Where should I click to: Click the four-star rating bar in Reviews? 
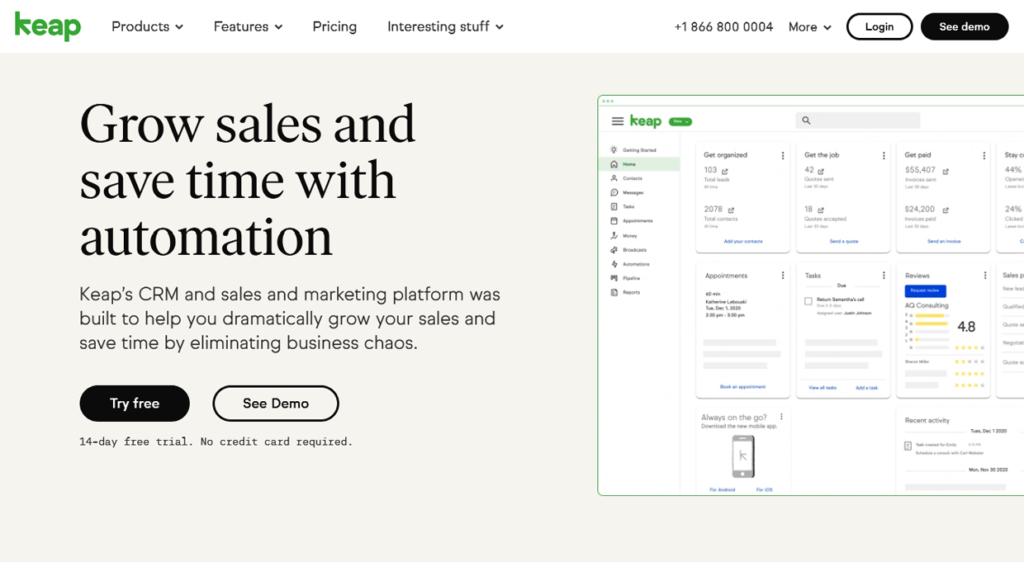(x=931, y=323)
